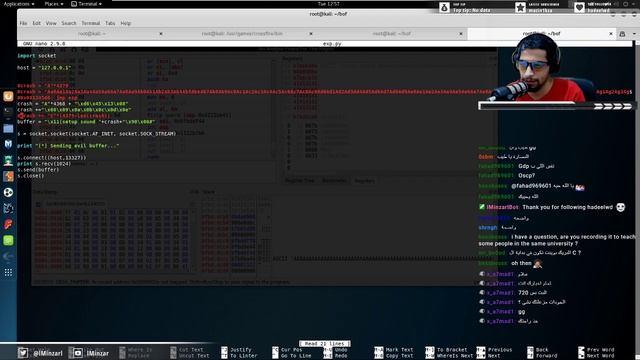
Task: Expand the tab list dropdown arrow
Action: coord(634,34)
